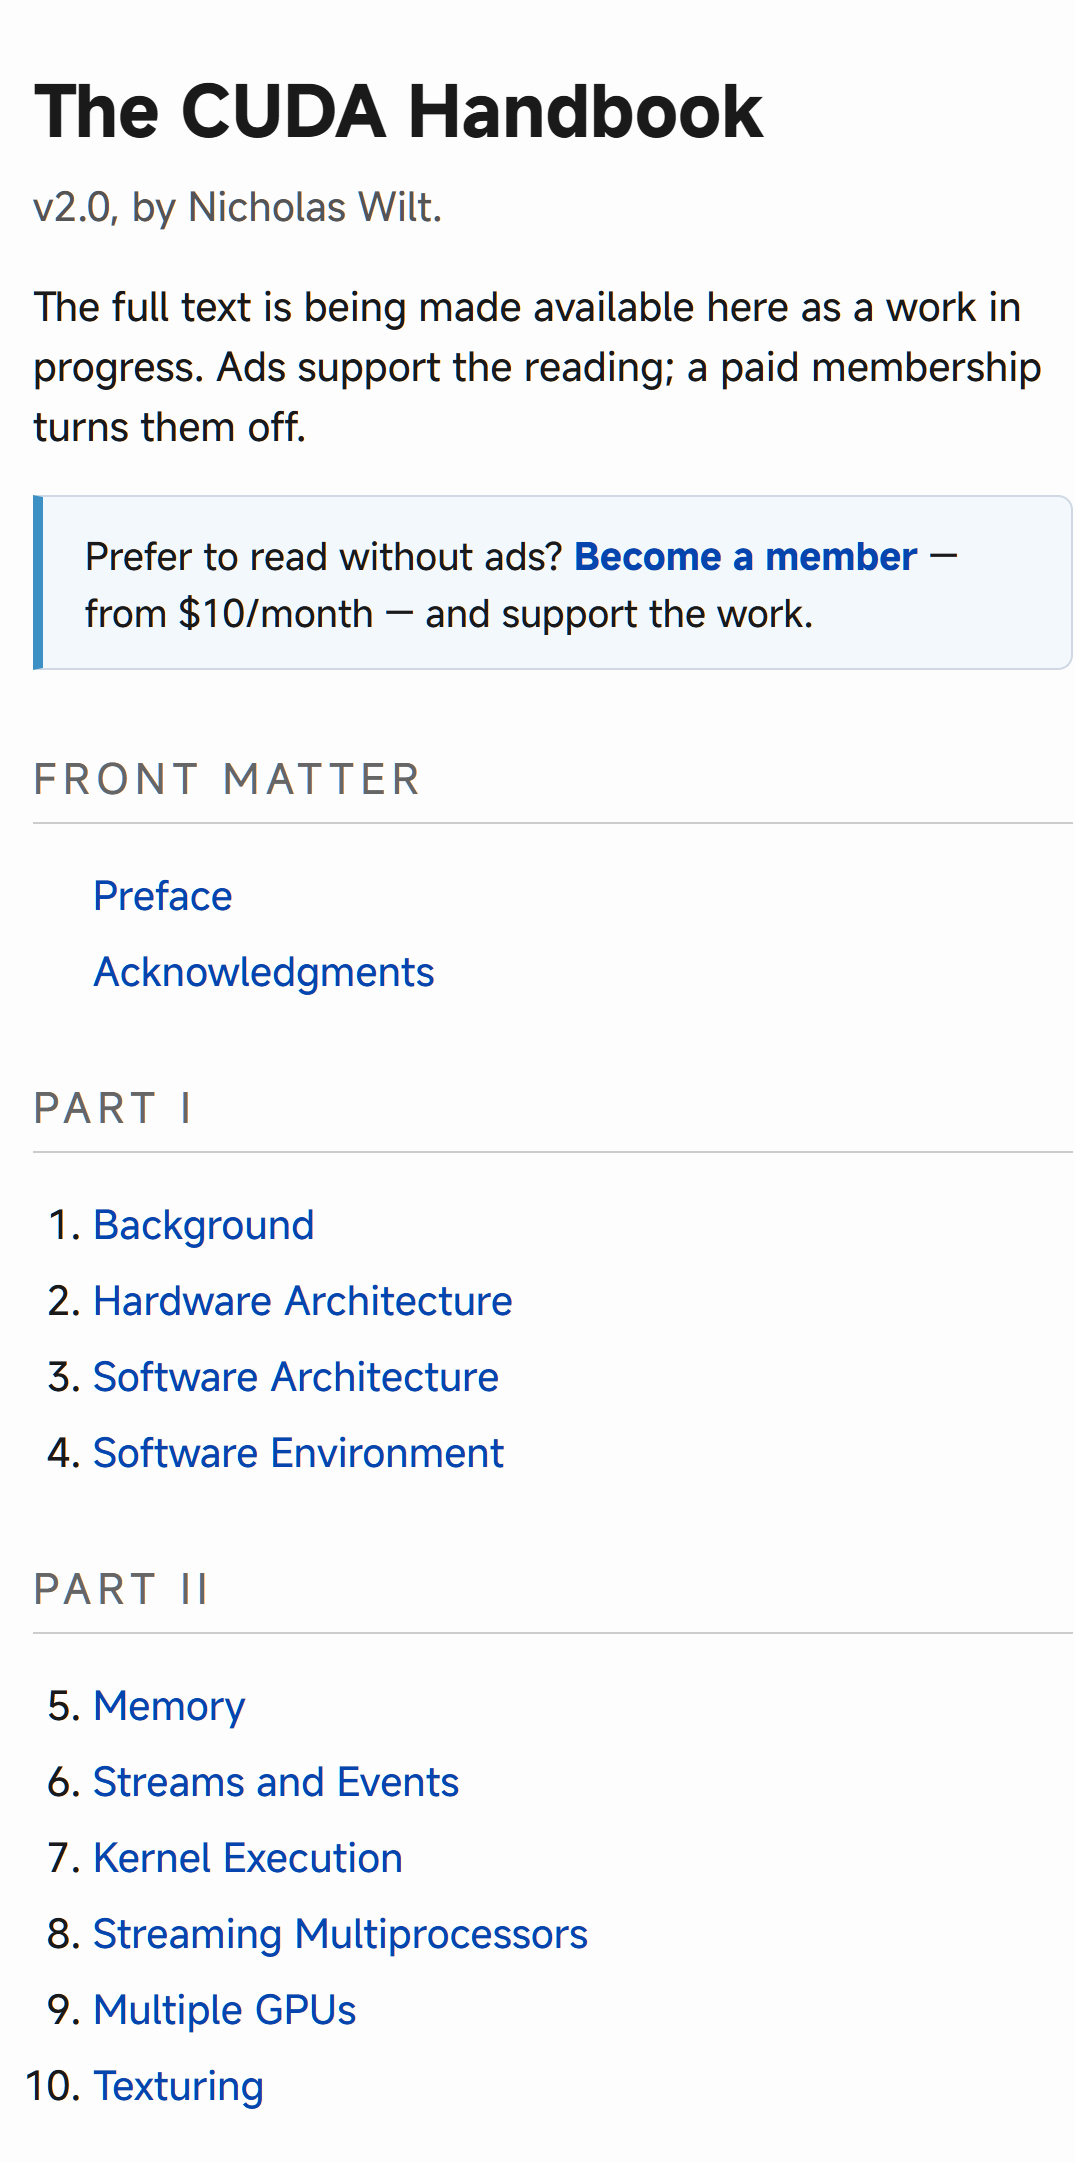The height and width of the screenshot is (2163, 1075).
Task: Click the v2.0 by Nicholas Wilt byline
Action: point(238,208)
